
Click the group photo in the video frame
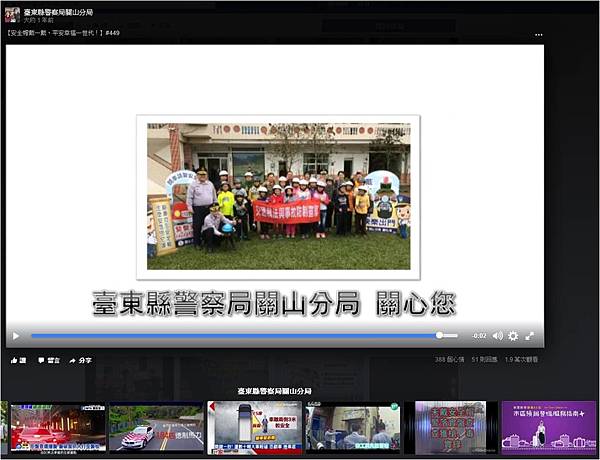[x=279, y=196]
